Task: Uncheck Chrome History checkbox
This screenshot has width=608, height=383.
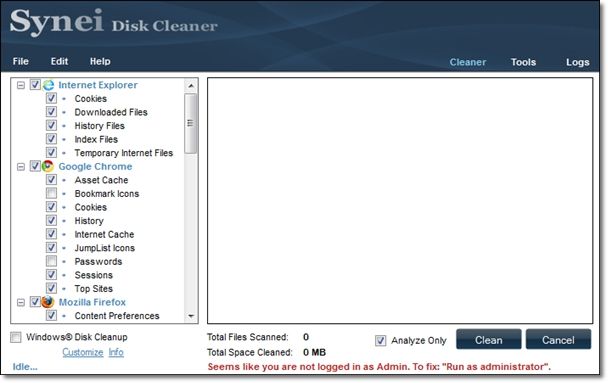Action: point(51,220)
